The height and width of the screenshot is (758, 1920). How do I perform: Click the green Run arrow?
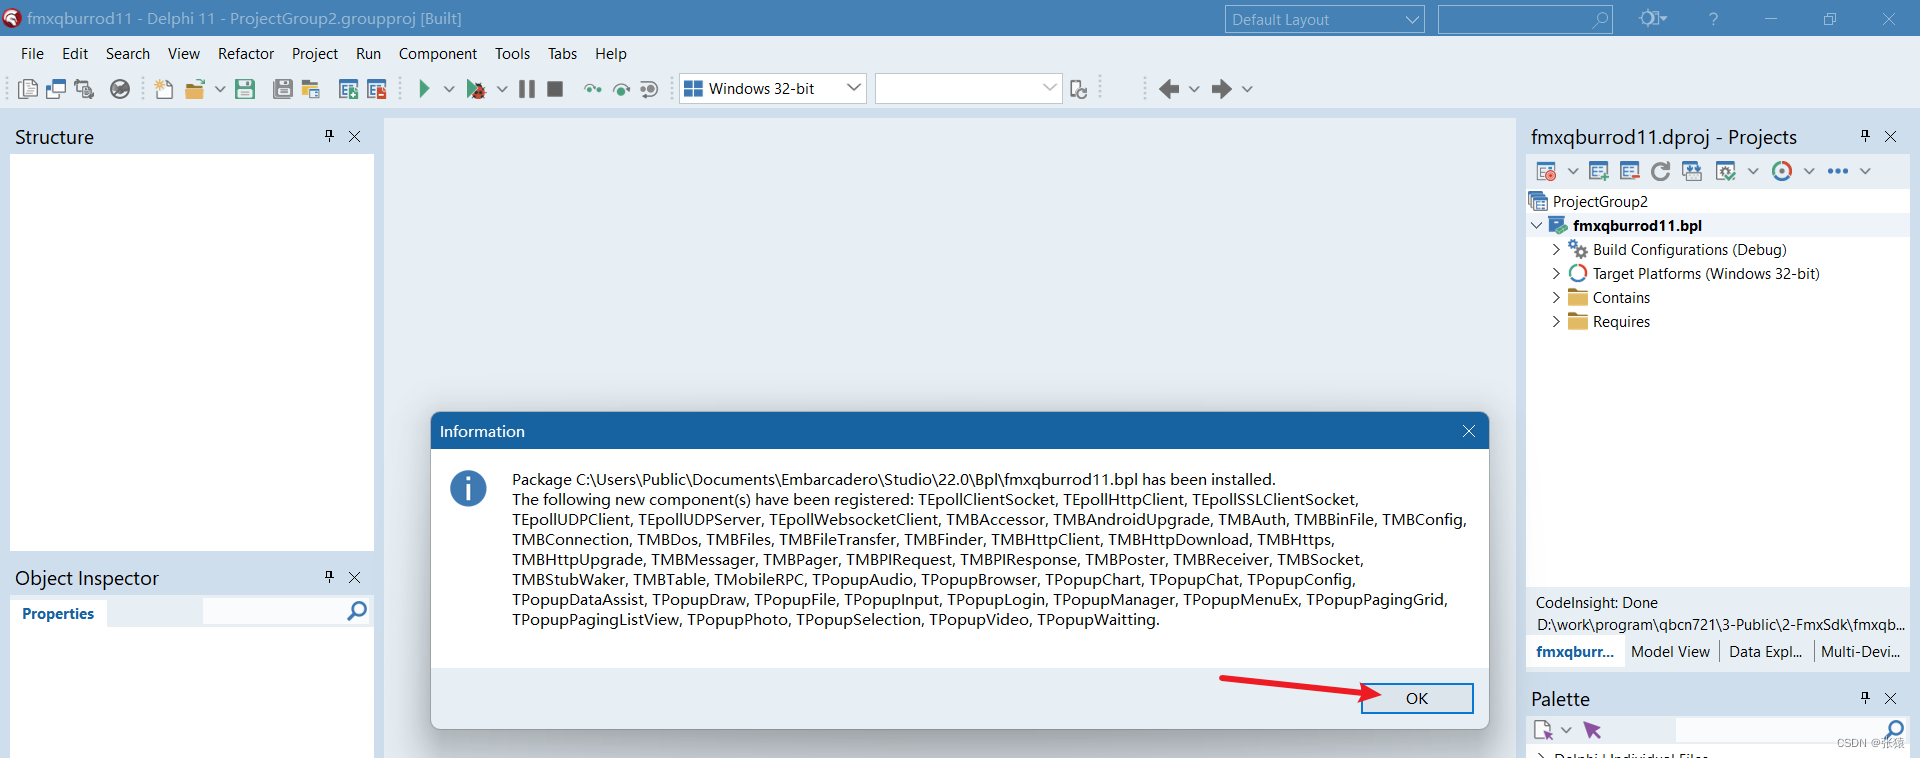[424, 89]
